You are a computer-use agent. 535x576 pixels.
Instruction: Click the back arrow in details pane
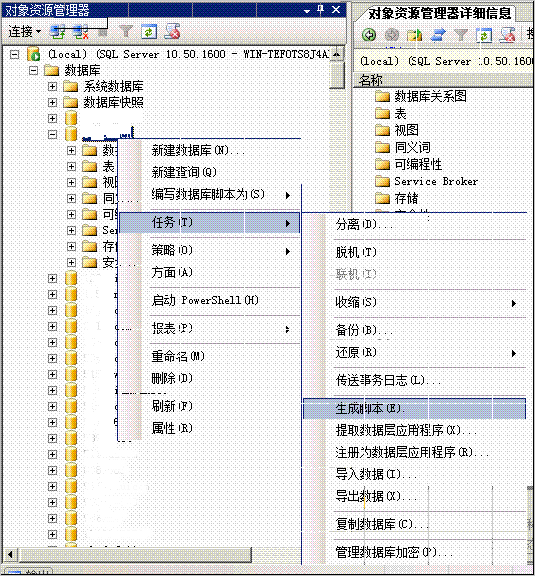click(368, 35)
